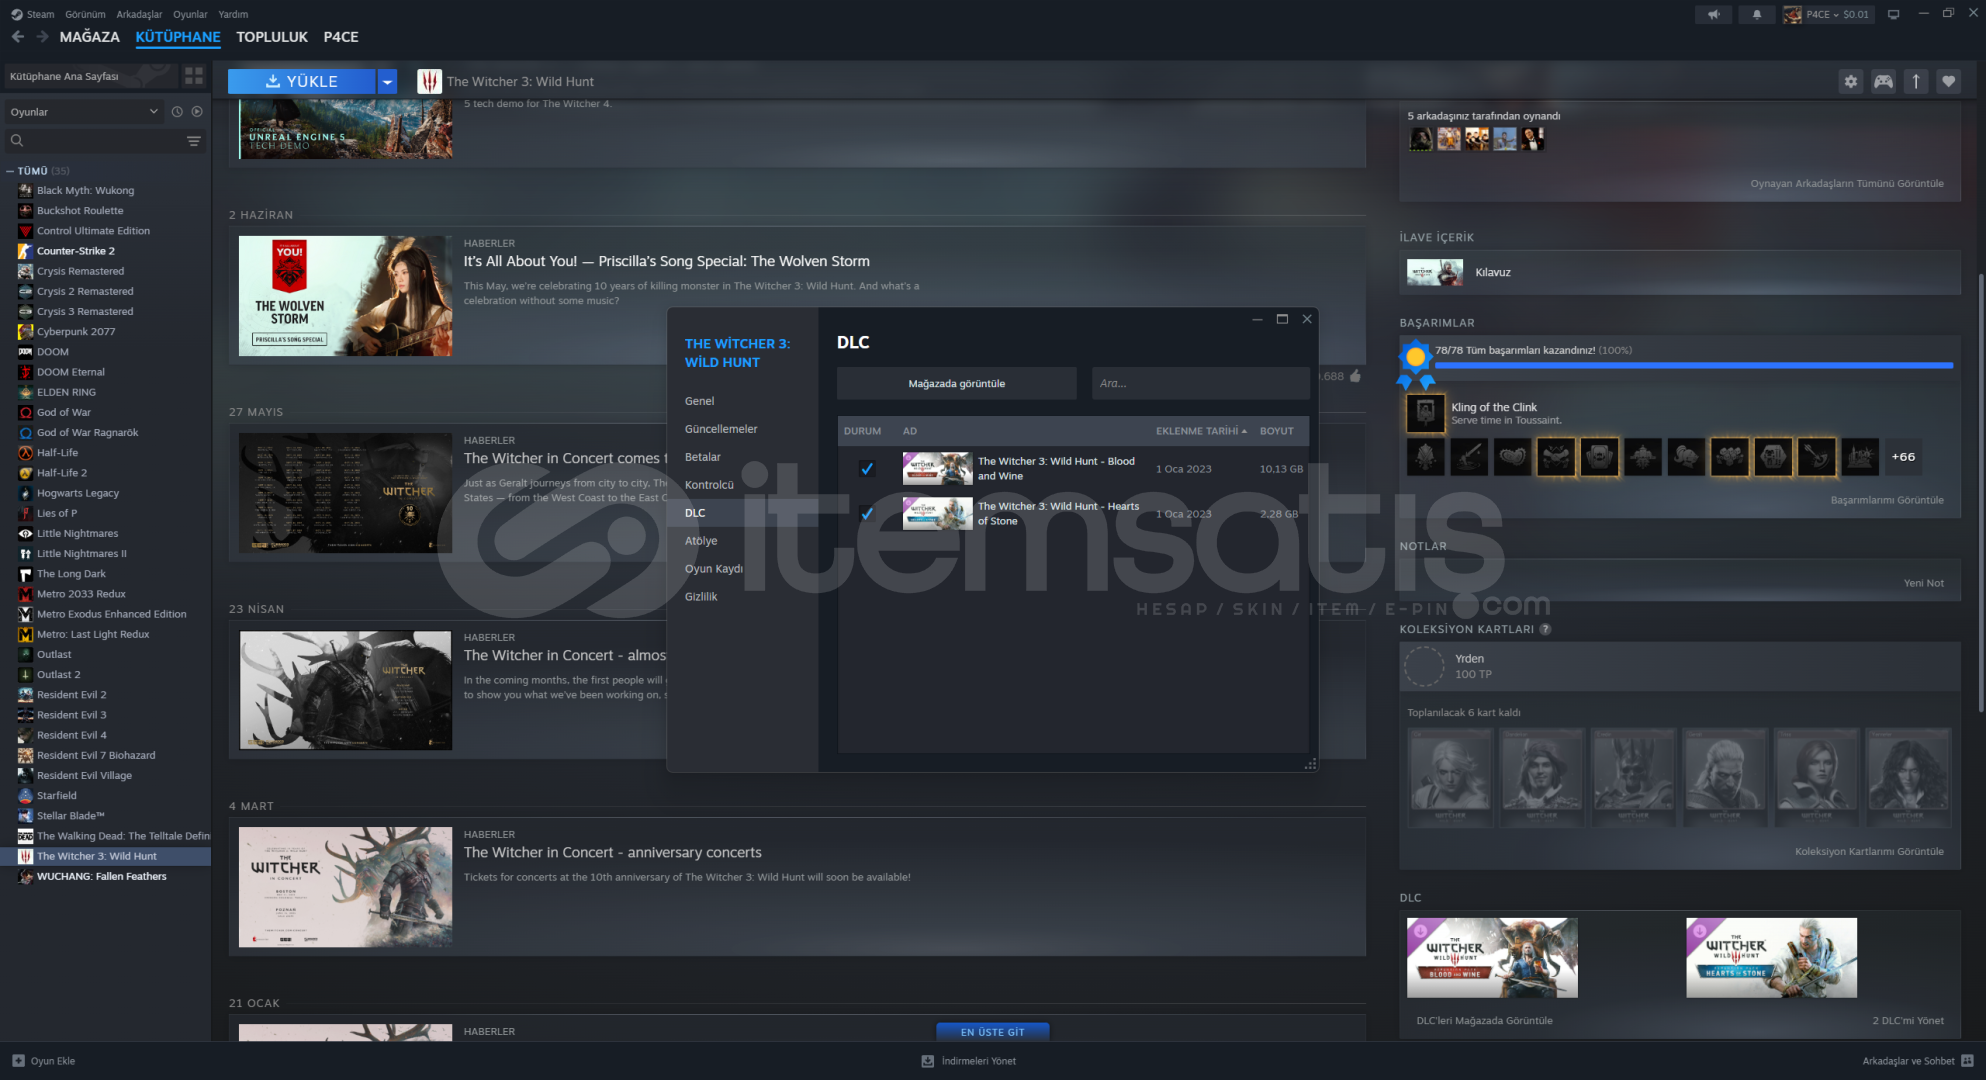Click the achievements 100% progress bar
Screen dimensions: 1986x1080
click(x=1693, y=366)
